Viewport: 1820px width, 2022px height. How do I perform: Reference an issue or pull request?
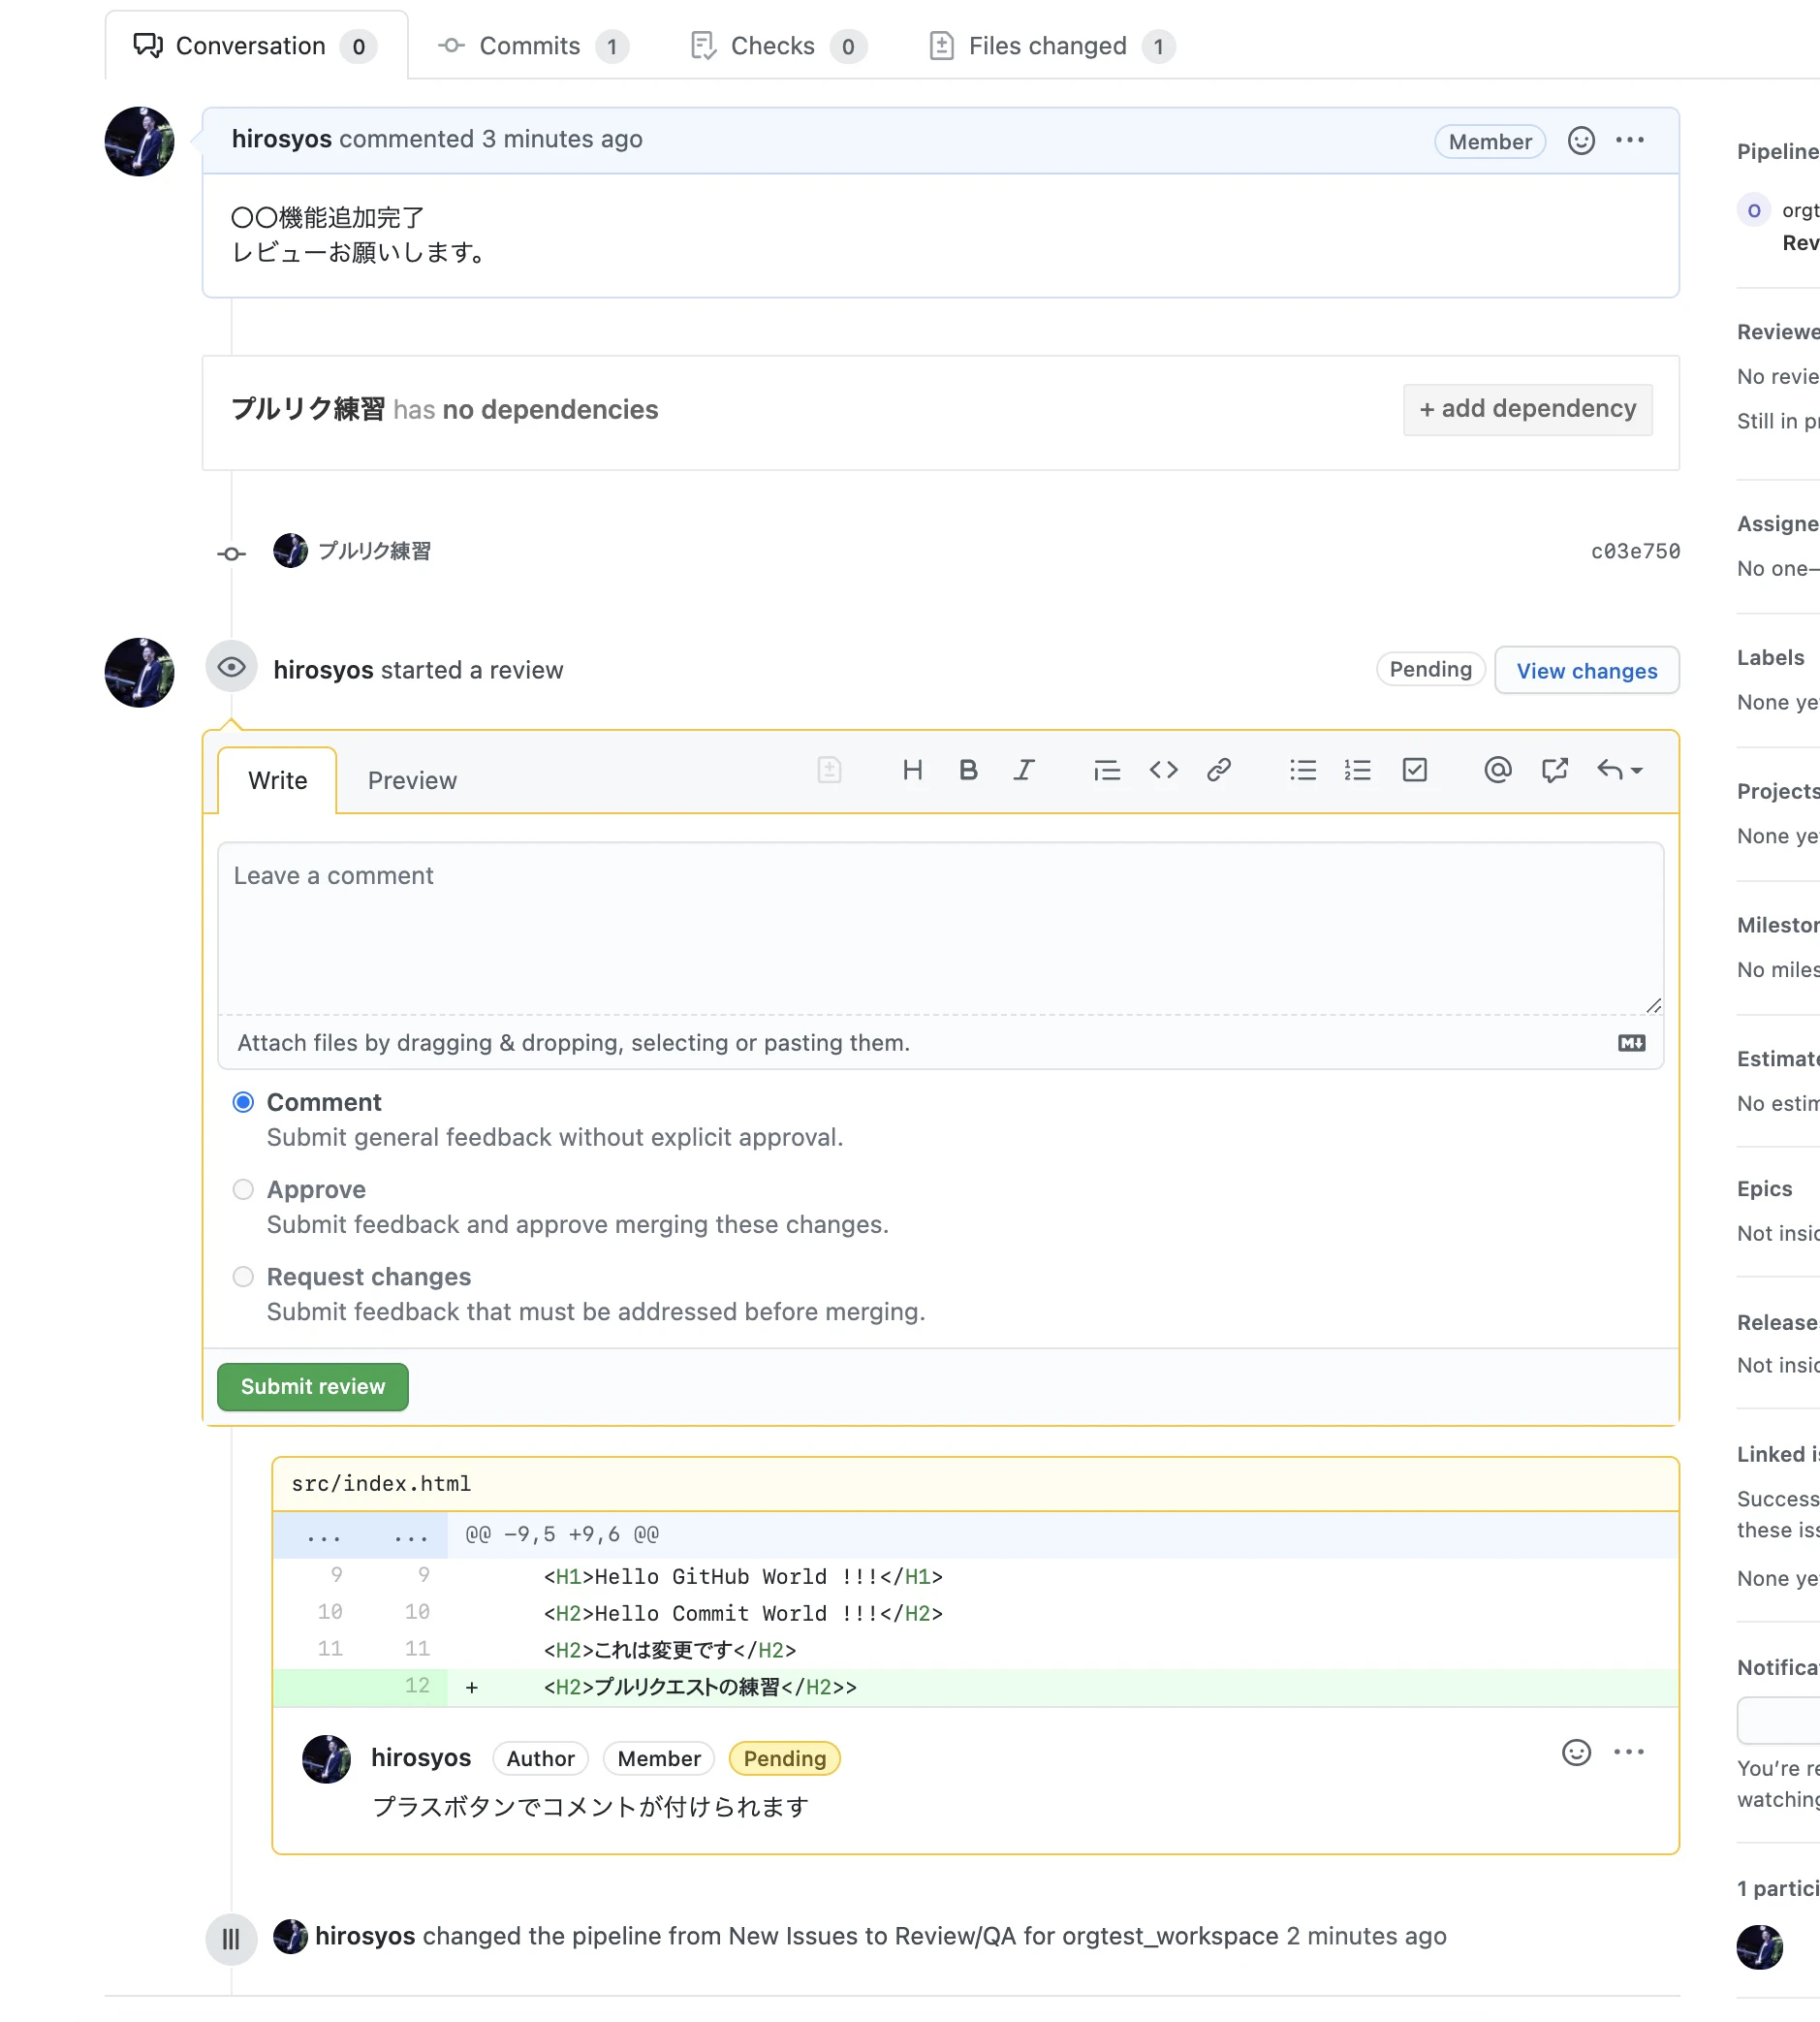(1554, 770)
